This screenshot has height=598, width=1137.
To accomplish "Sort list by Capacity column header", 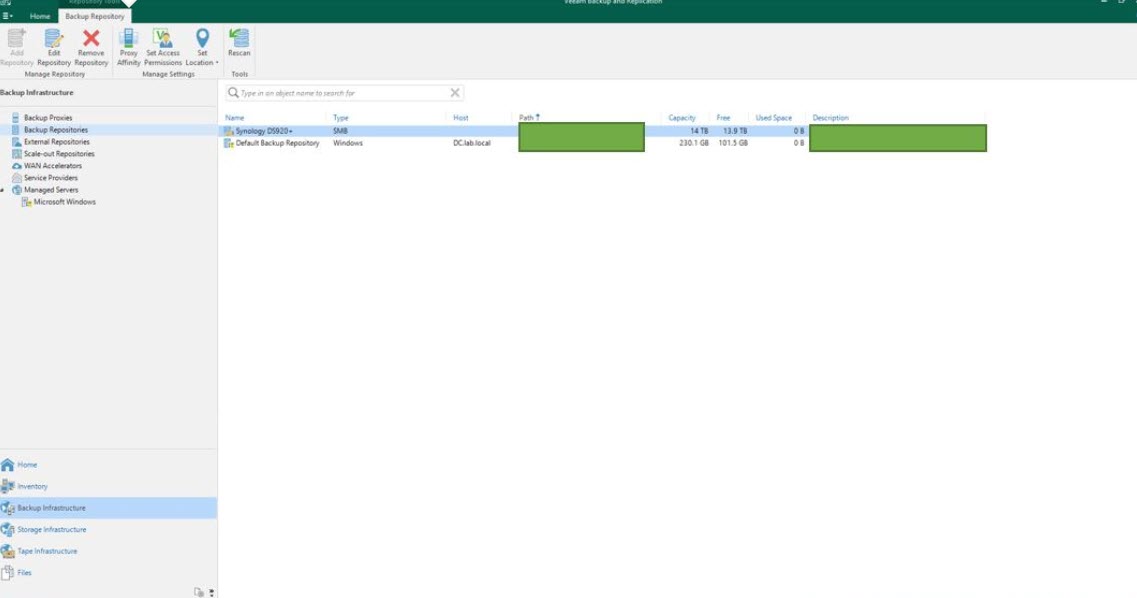I will 682,118.
